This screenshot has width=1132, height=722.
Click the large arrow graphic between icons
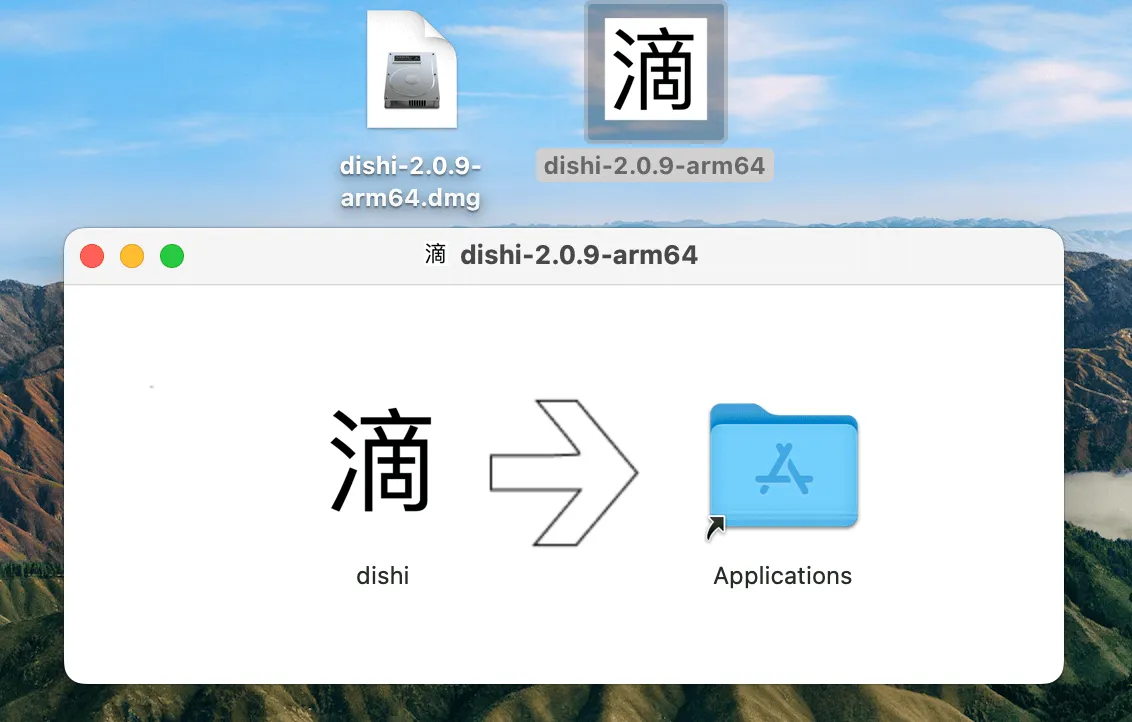563,472
